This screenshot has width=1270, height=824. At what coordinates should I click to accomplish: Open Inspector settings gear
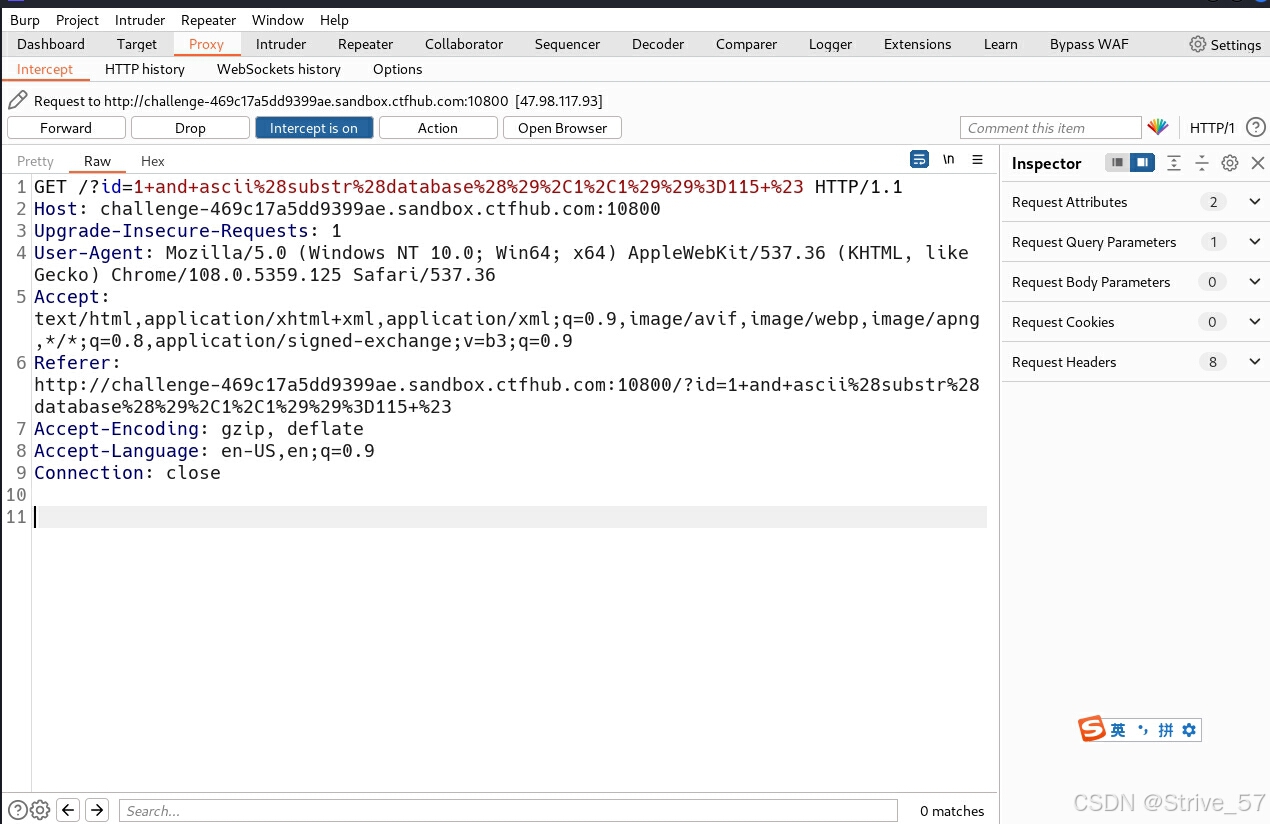point(1230,163)
